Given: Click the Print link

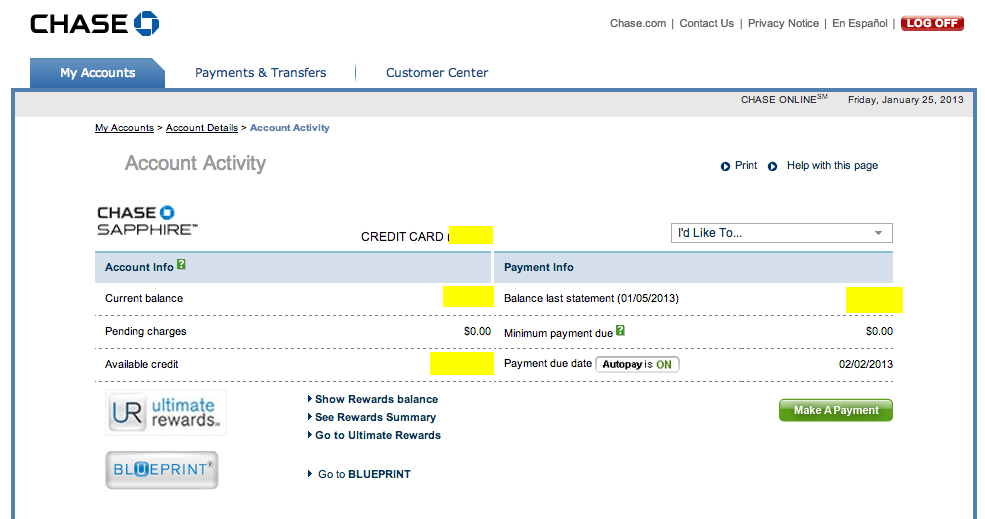Looking at the screenshot, I should click(746, 165).
